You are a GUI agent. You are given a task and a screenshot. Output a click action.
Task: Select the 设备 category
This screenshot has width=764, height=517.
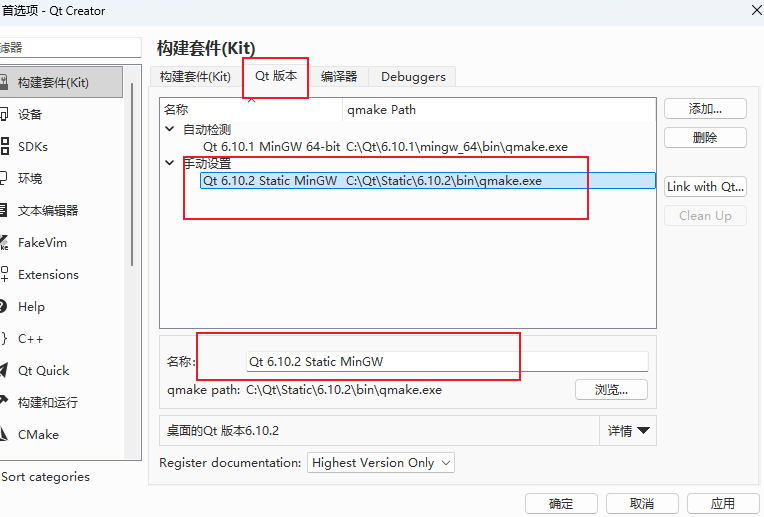point(30,115)
